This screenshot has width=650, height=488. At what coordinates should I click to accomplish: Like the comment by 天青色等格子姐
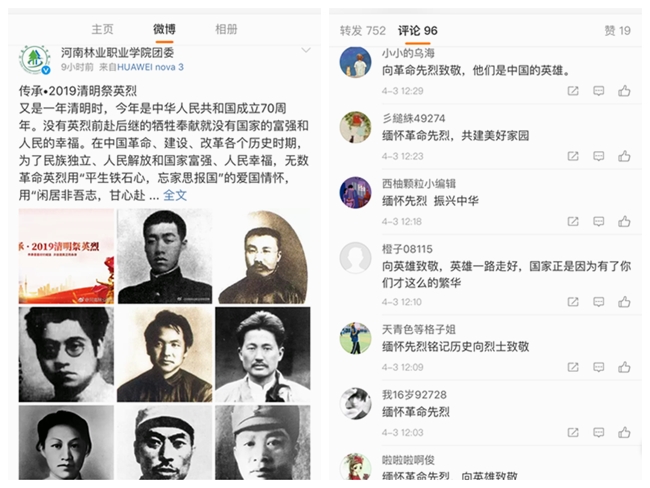click(624, 367)
